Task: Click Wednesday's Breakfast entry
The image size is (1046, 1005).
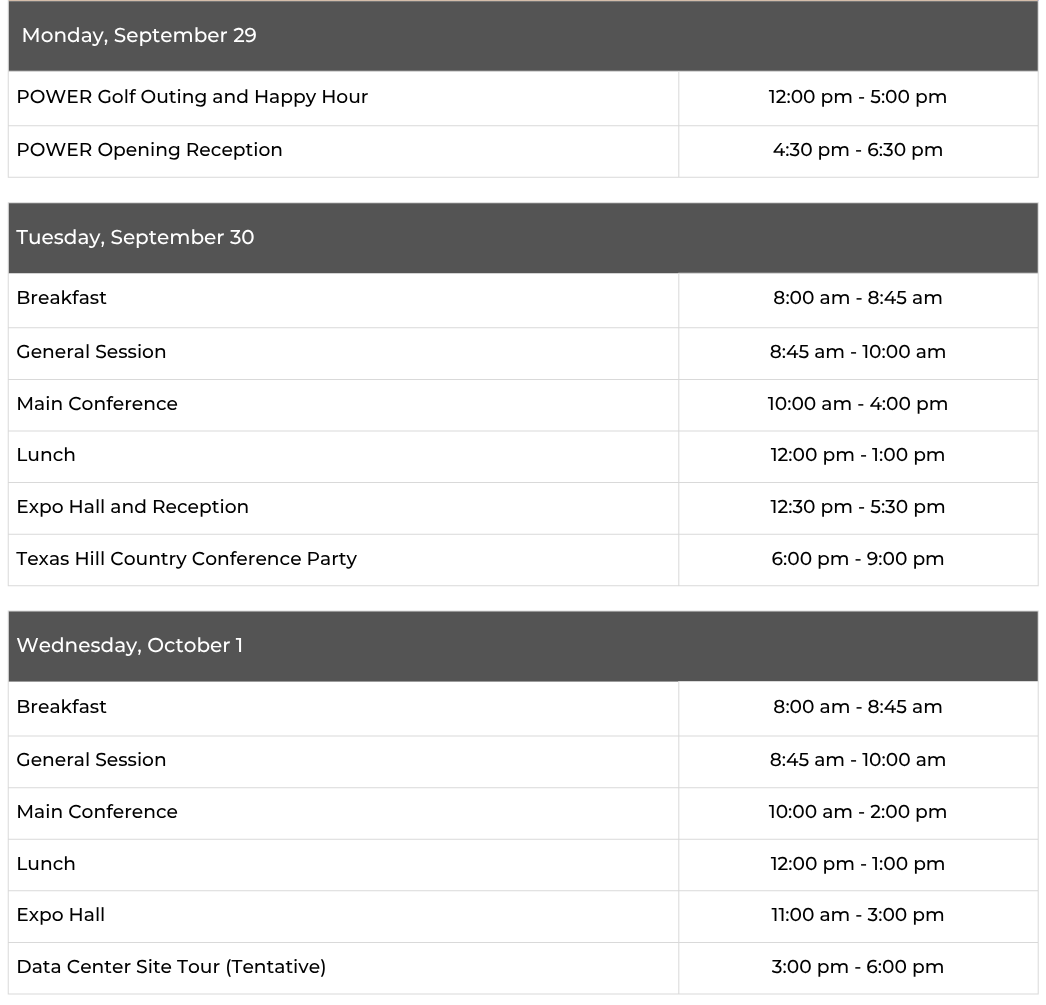Action: 61,707
